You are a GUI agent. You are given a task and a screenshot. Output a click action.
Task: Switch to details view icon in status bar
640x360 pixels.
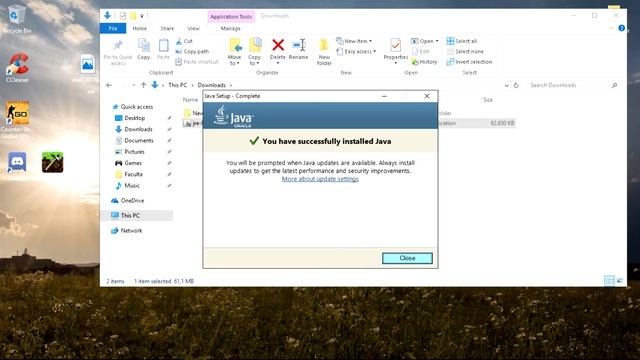609,281
